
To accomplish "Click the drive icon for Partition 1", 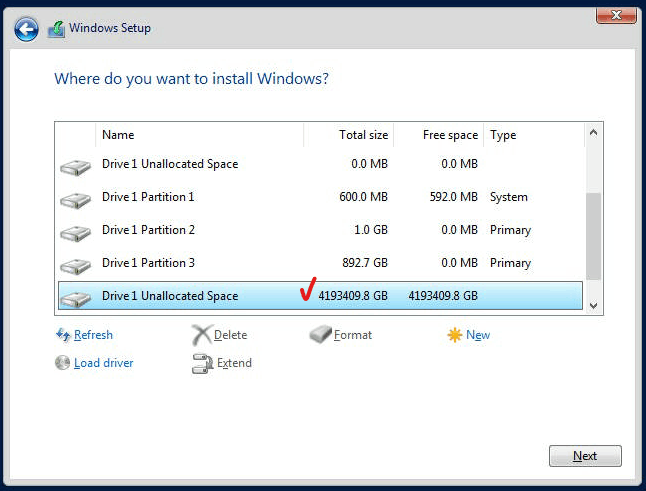I will tap(75, 200).
